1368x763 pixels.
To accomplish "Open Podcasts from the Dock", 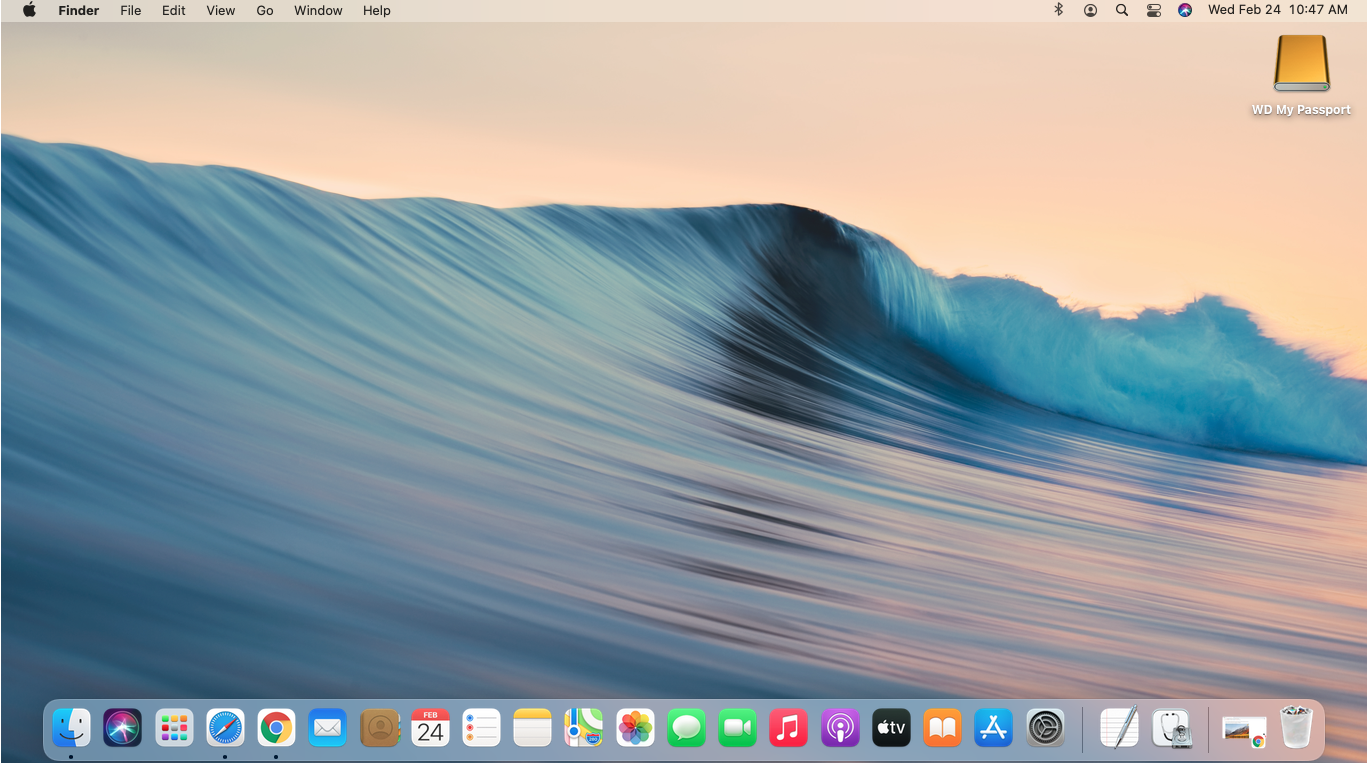I will 840,727.
